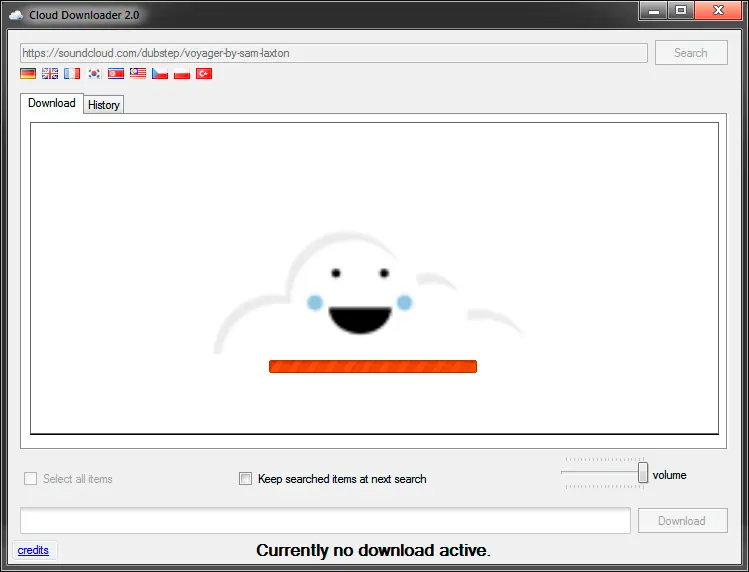The image size is (749, 572).
Task: Pick the Turkish flag language icon
Action: pyautogui.click(x=204, y=74)
